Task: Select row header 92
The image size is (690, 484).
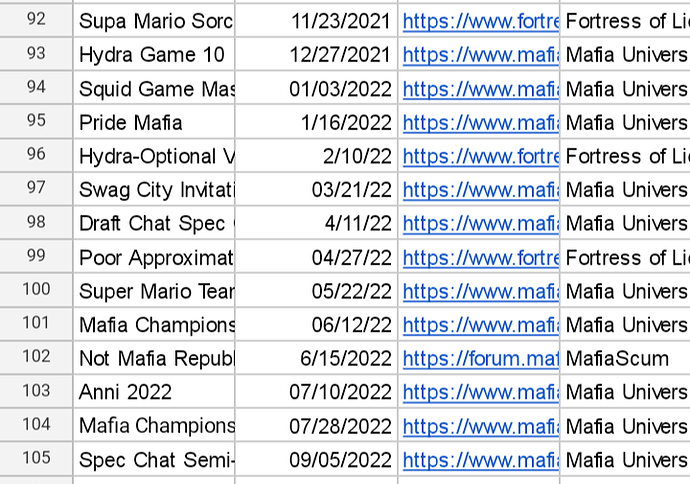Action: click(x=36, y=19)
